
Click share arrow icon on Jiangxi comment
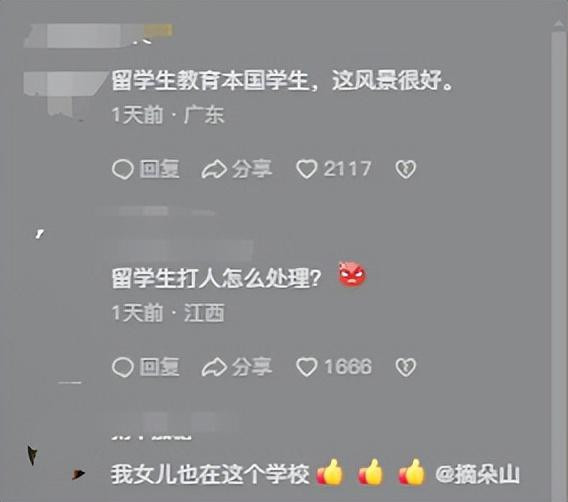tap(214, 367)
